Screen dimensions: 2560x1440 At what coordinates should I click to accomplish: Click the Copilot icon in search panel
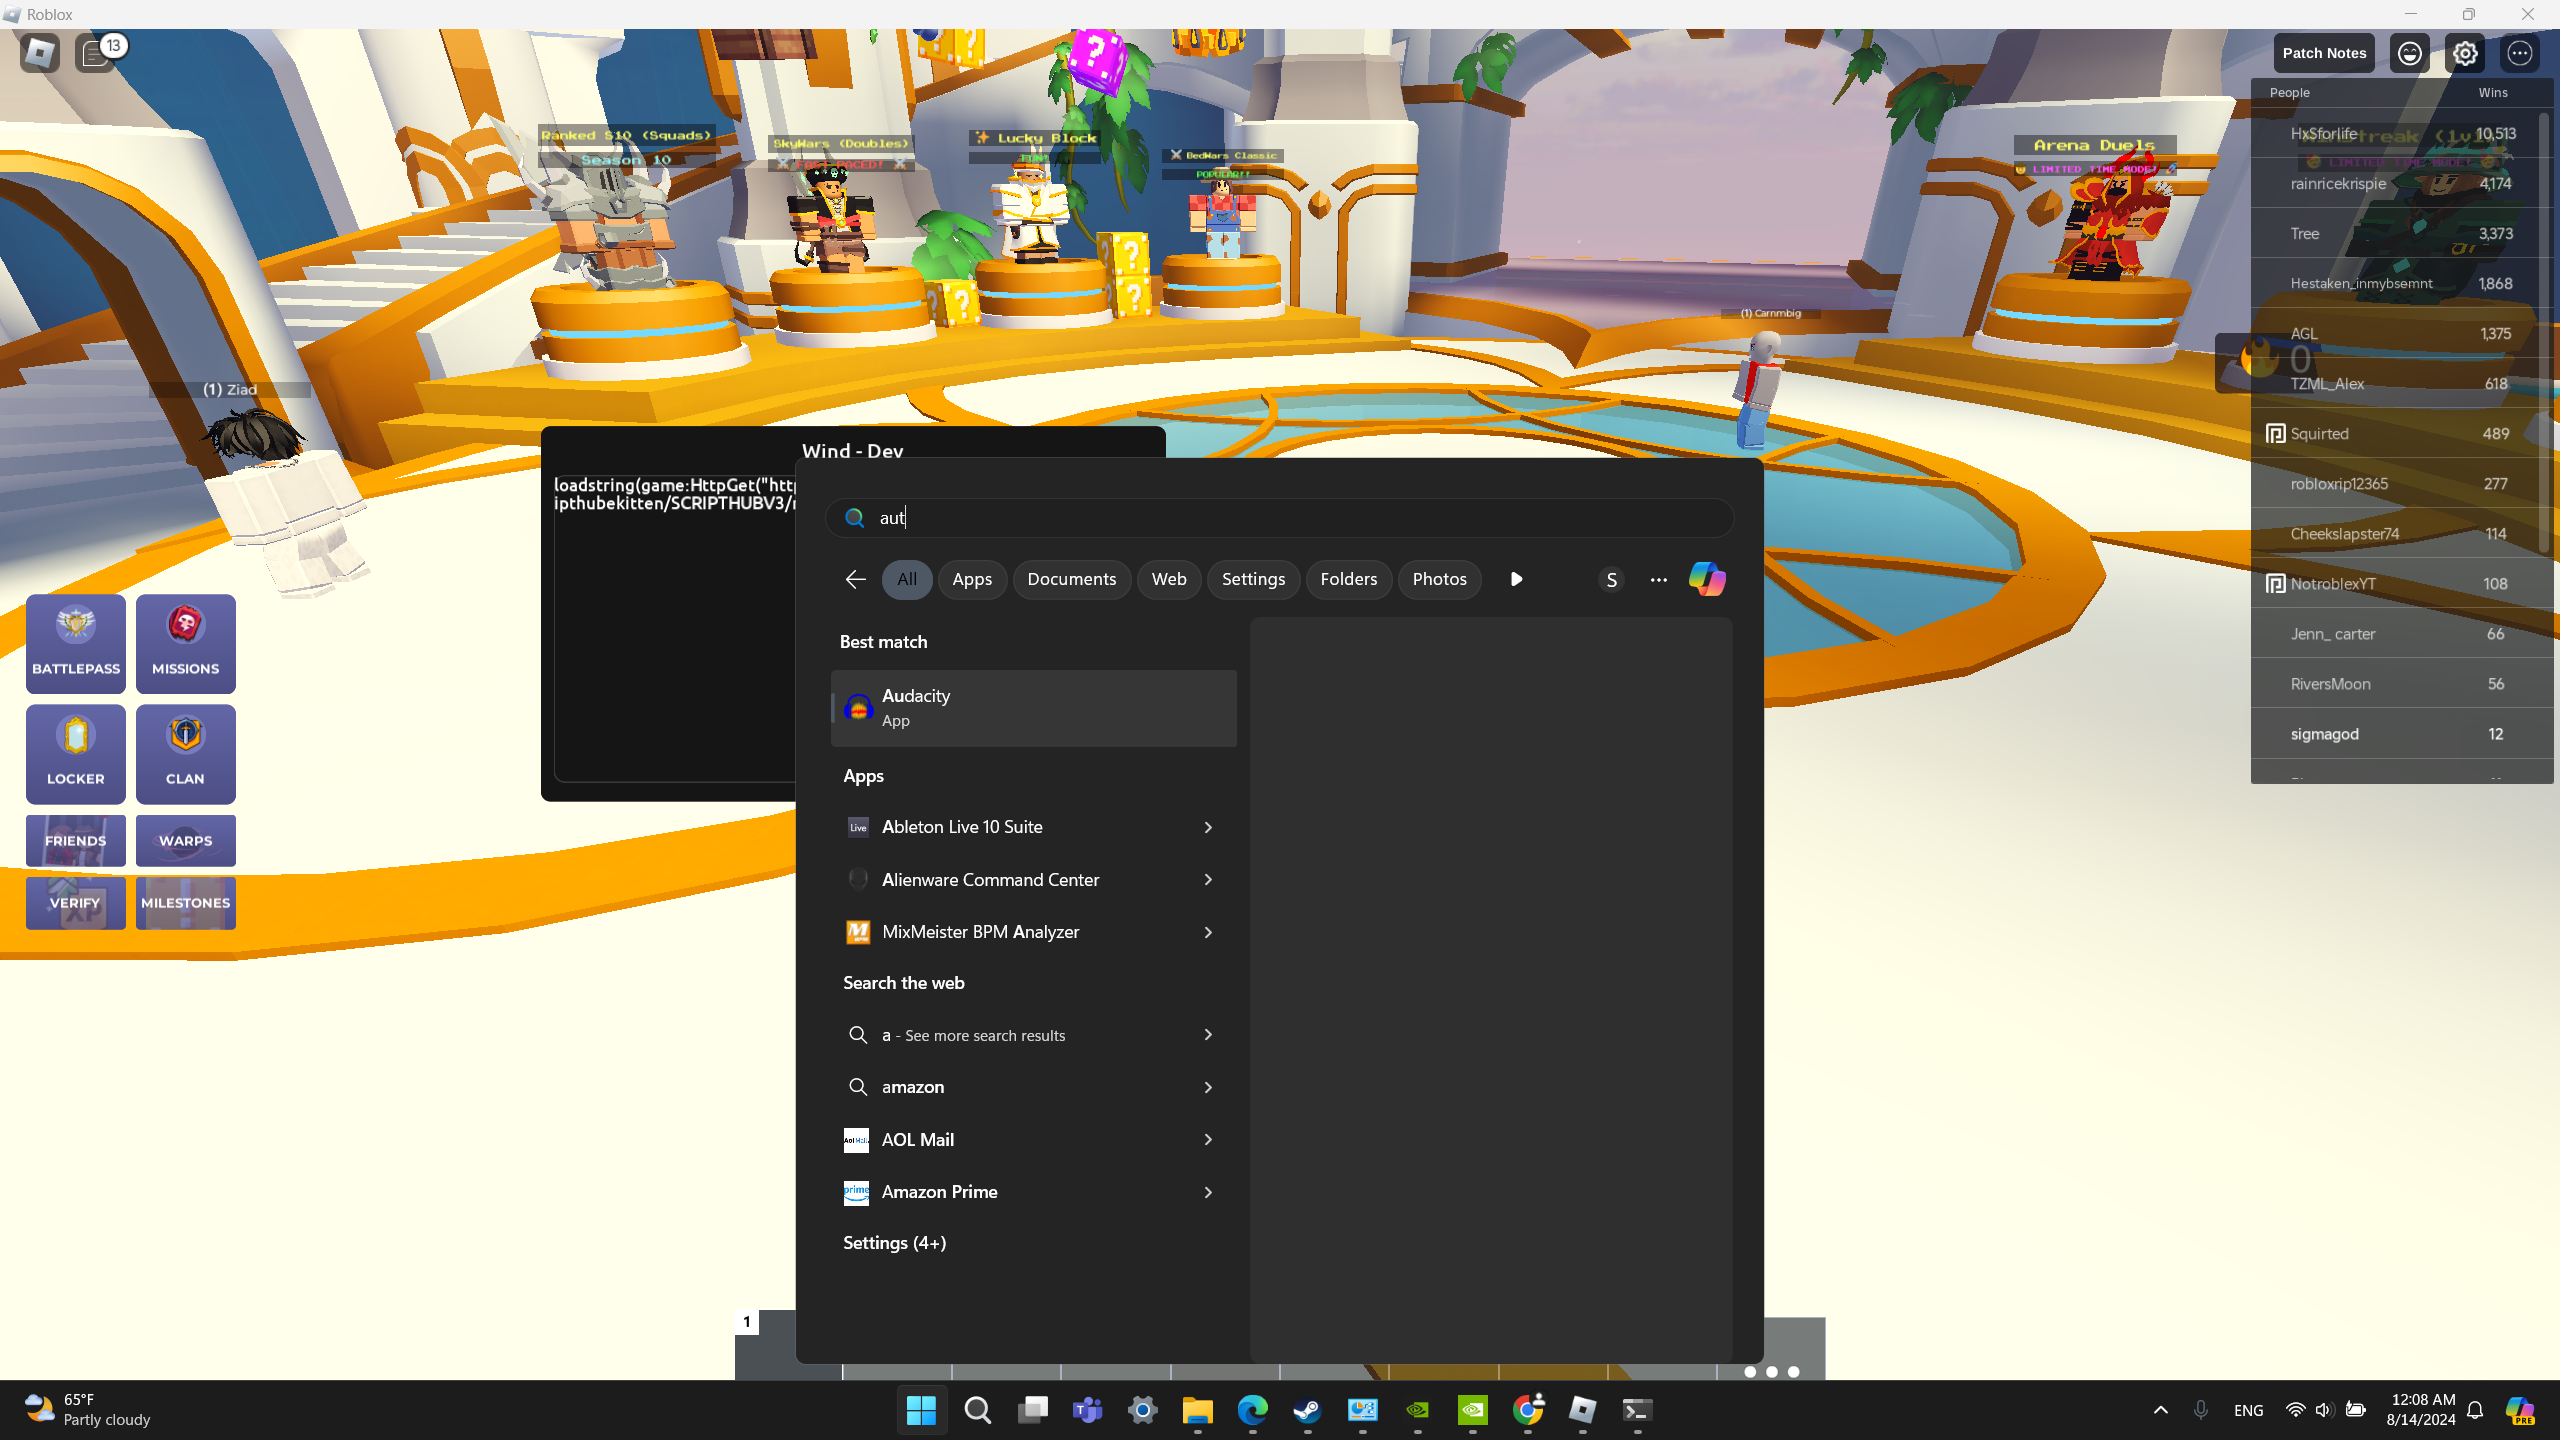[1707, 579]
